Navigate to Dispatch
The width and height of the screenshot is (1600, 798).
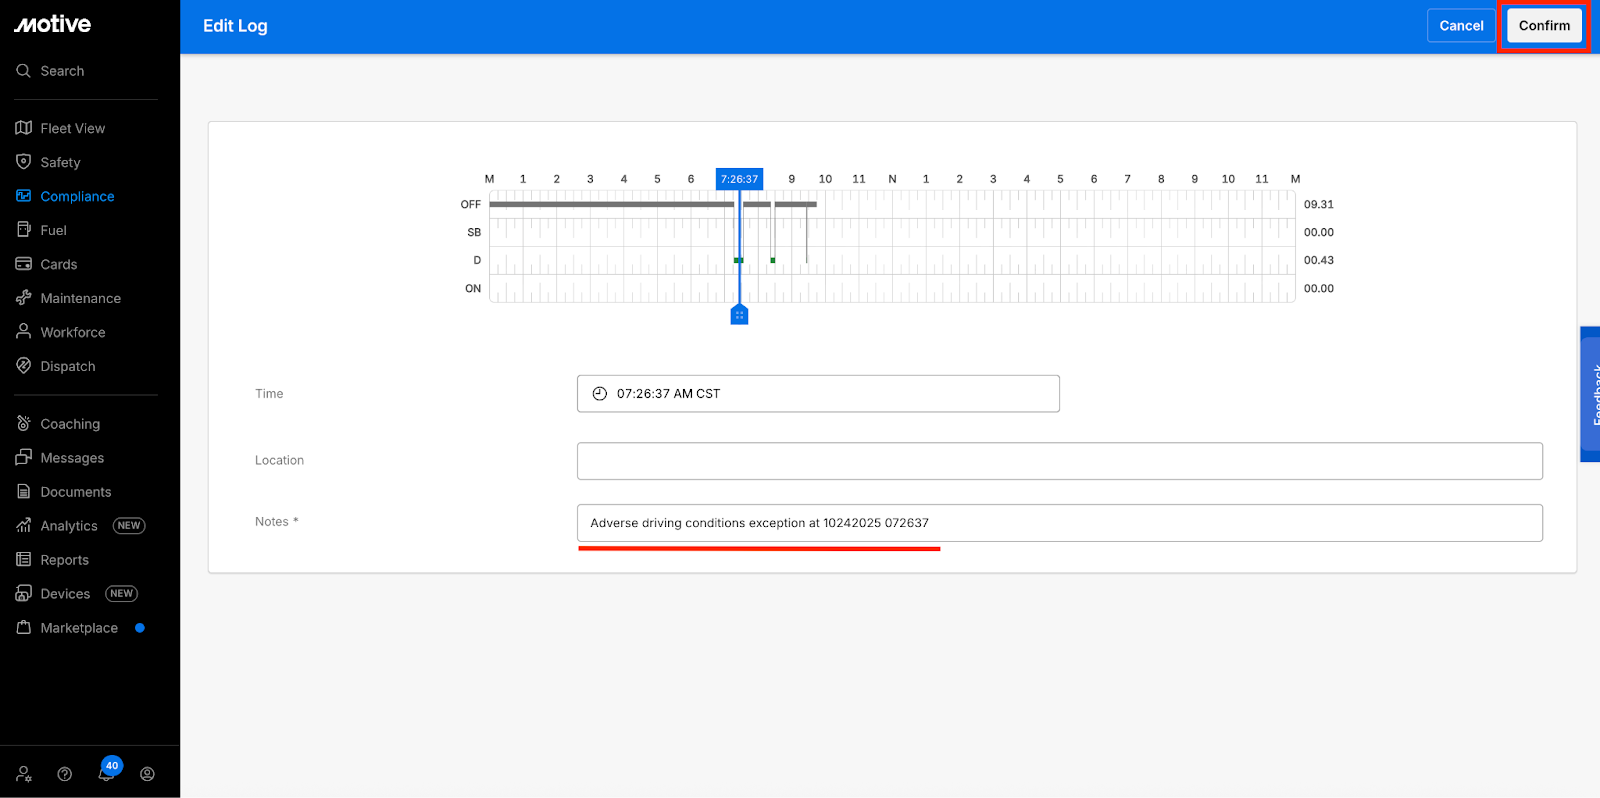67,366
